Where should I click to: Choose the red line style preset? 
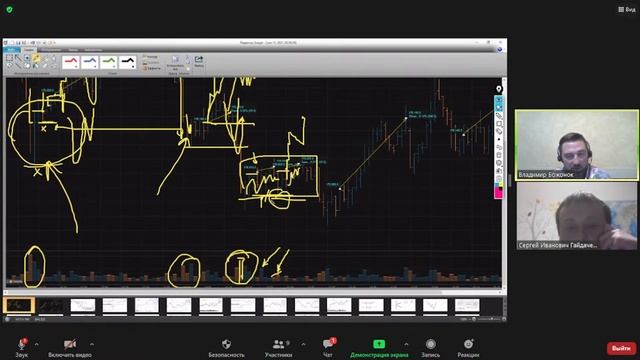(x=71, y=62)
